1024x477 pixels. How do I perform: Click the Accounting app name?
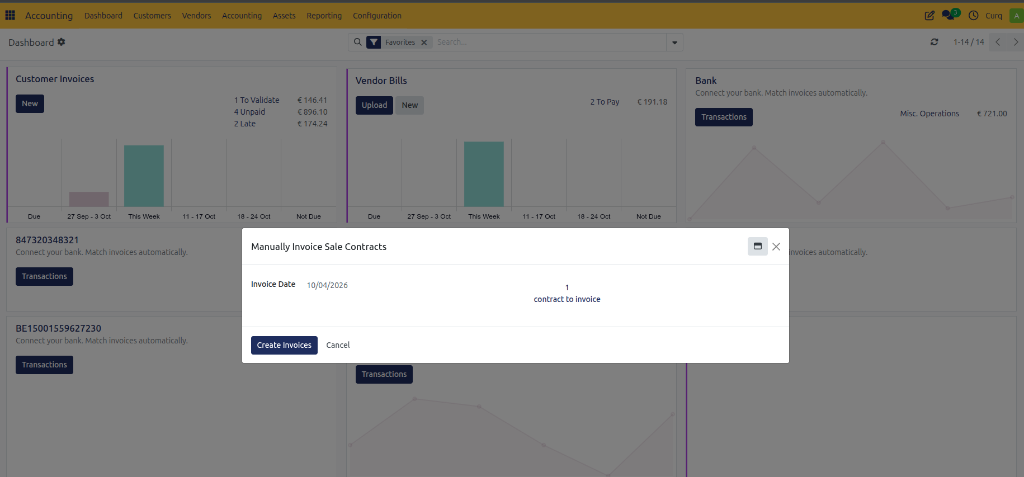[49, 16]
